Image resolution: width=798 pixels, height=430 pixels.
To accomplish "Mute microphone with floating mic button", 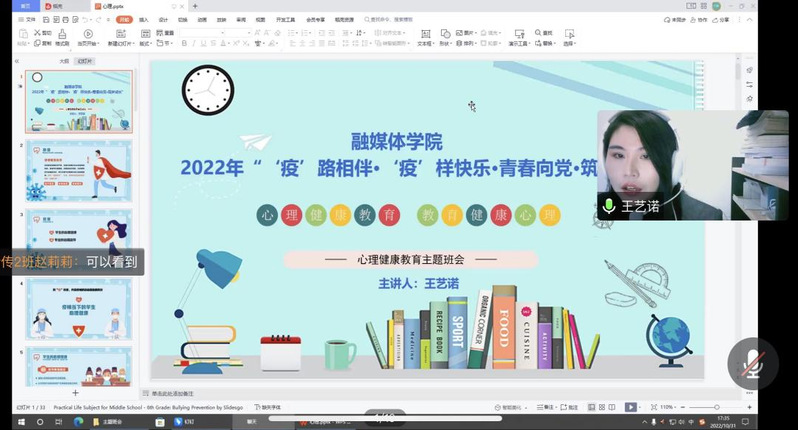I will (x=753, y=363).
